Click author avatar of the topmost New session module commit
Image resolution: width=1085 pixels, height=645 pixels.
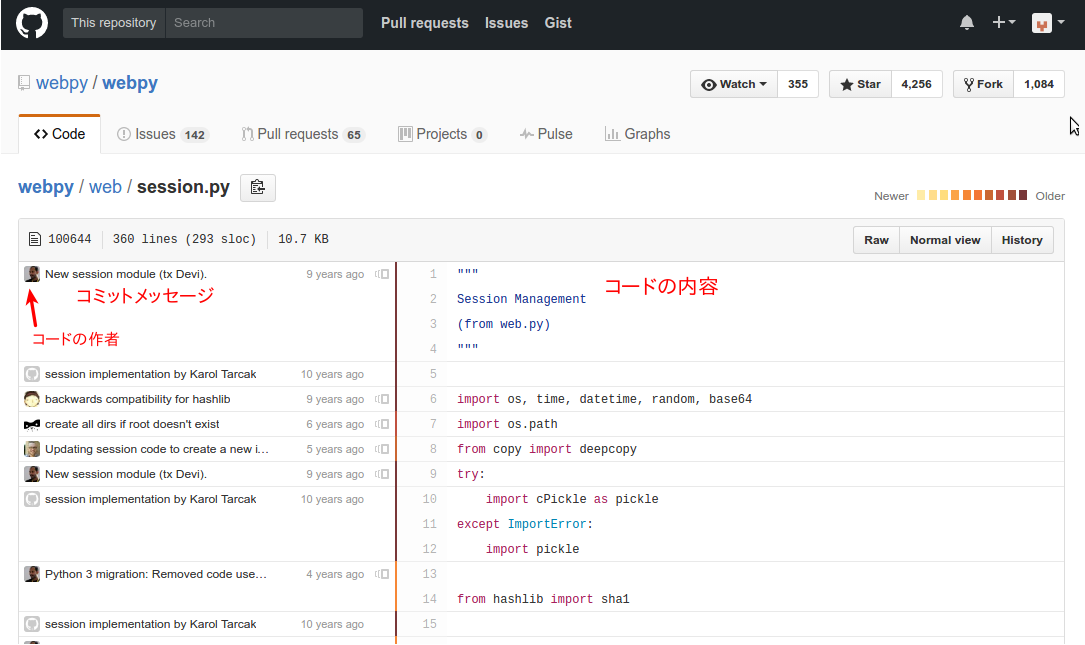32,274
